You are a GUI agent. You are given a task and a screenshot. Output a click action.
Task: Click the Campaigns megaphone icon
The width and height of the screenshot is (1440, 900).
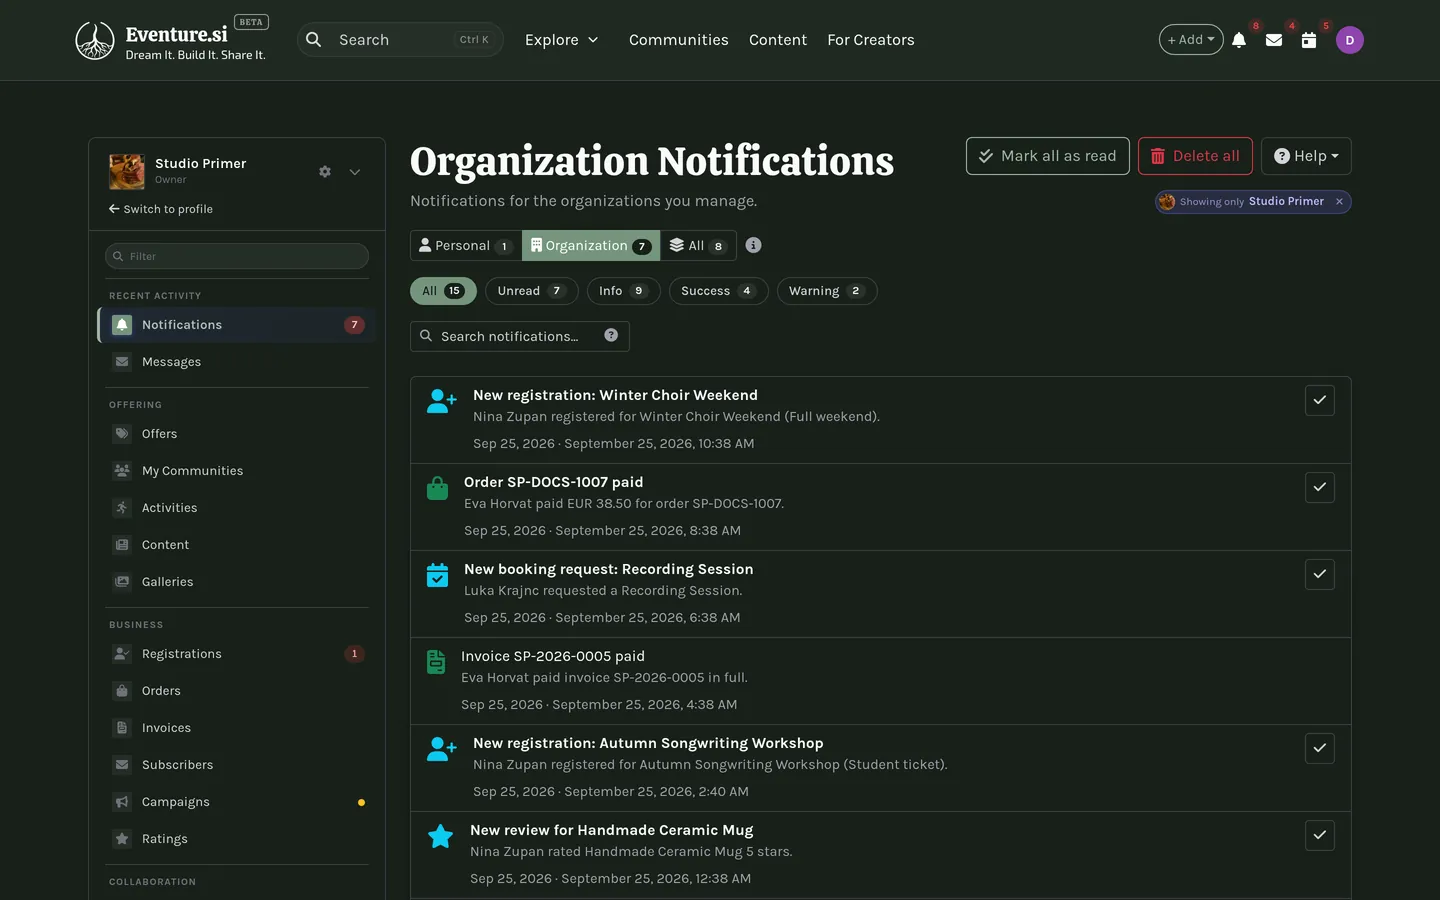[x=122, y=802]
